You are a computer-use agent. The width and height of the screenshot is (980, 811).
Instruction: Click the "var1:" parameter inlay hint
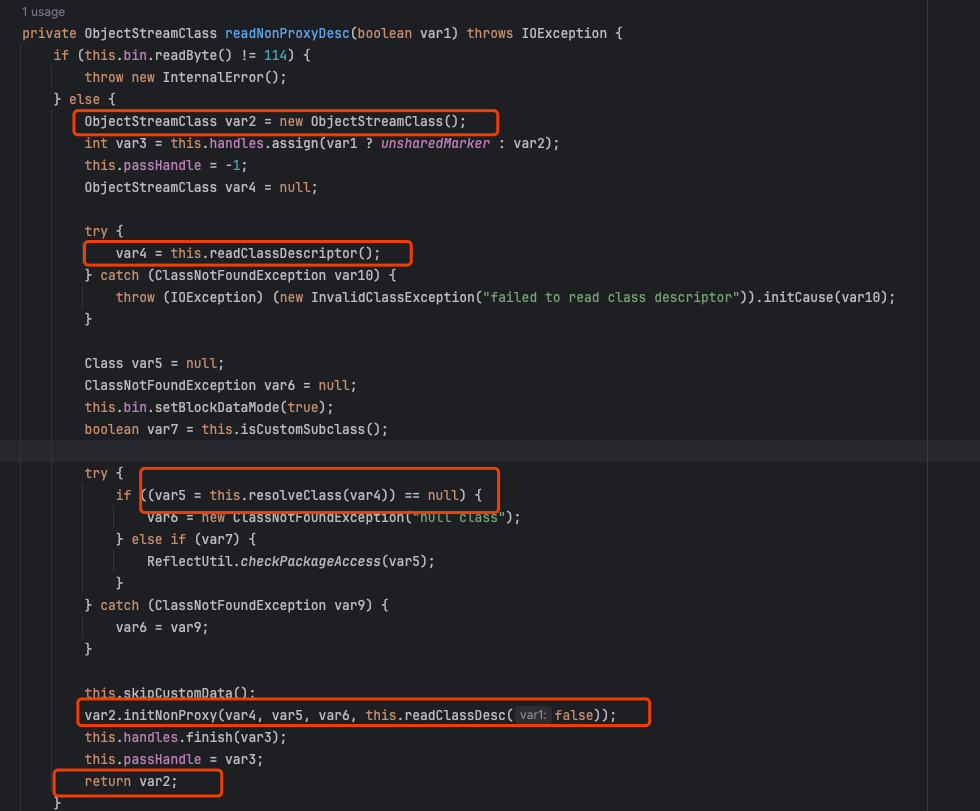(535, 715)
